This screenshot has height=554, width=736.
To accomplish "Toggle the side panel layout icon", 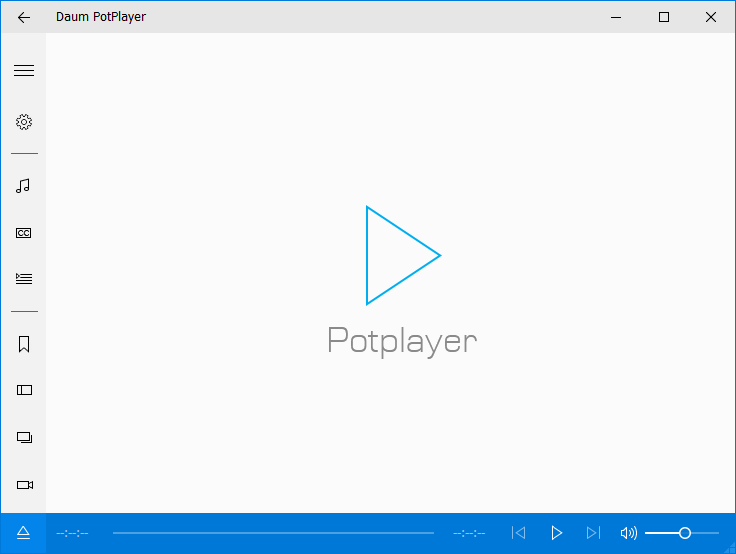I will coord(24,390).
